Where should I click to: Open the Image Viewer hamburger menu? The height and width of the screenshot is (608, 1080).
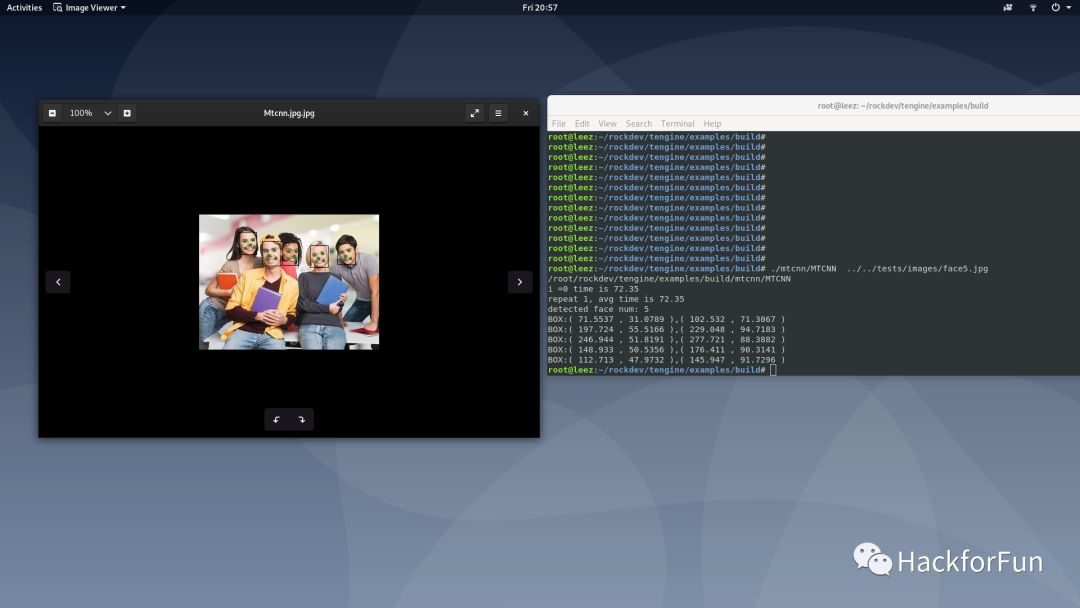(498, 113)
